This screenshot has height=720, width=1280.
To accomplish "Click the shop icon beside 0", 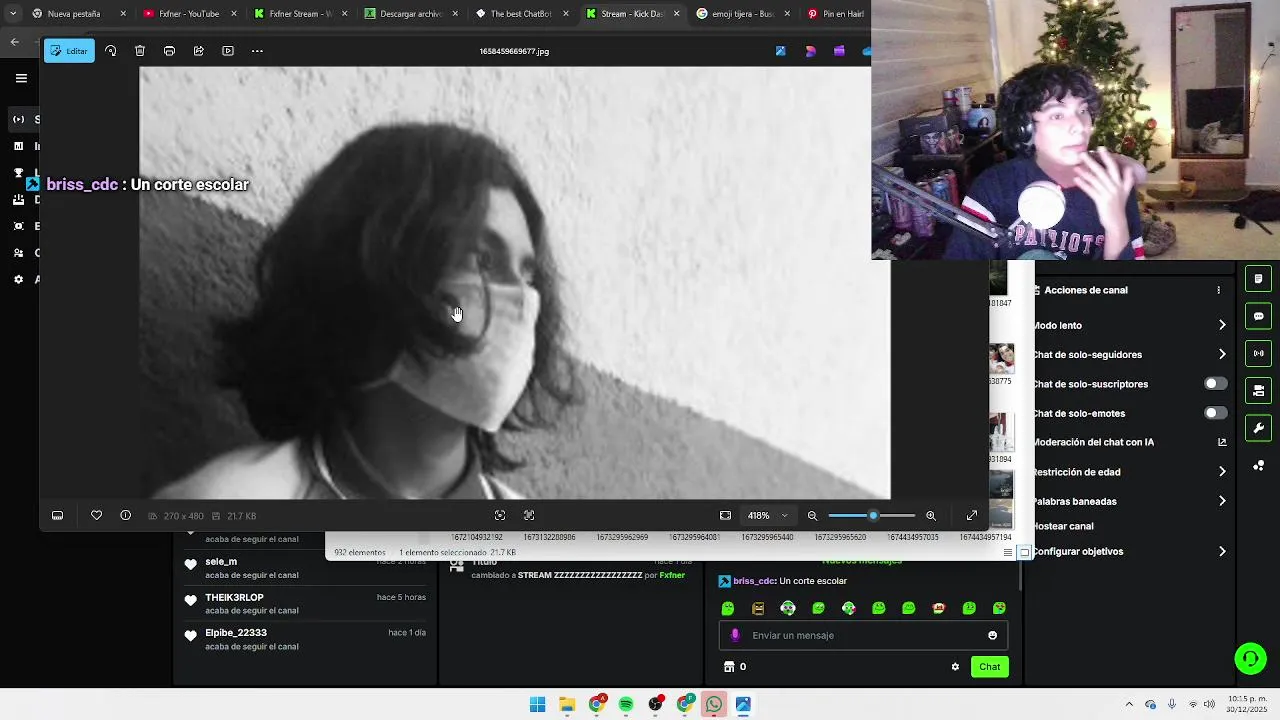I will (729, 667).
